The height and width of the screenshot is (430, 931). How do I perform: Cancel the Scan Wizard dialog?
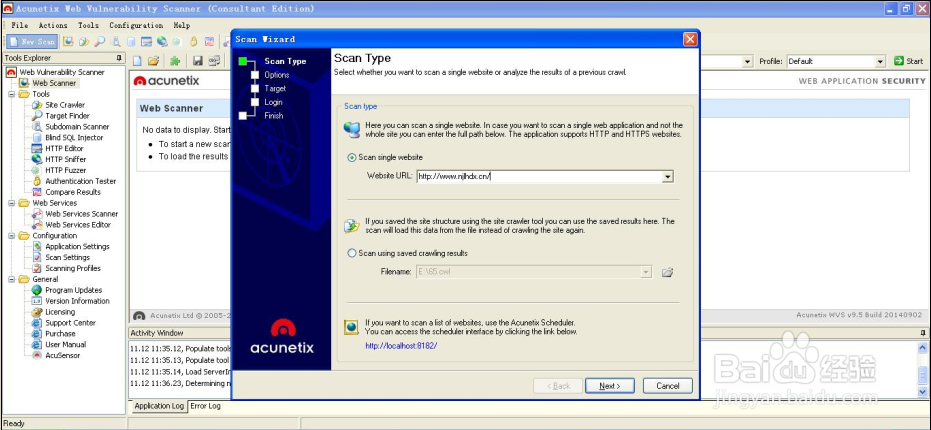pos(668,386)
